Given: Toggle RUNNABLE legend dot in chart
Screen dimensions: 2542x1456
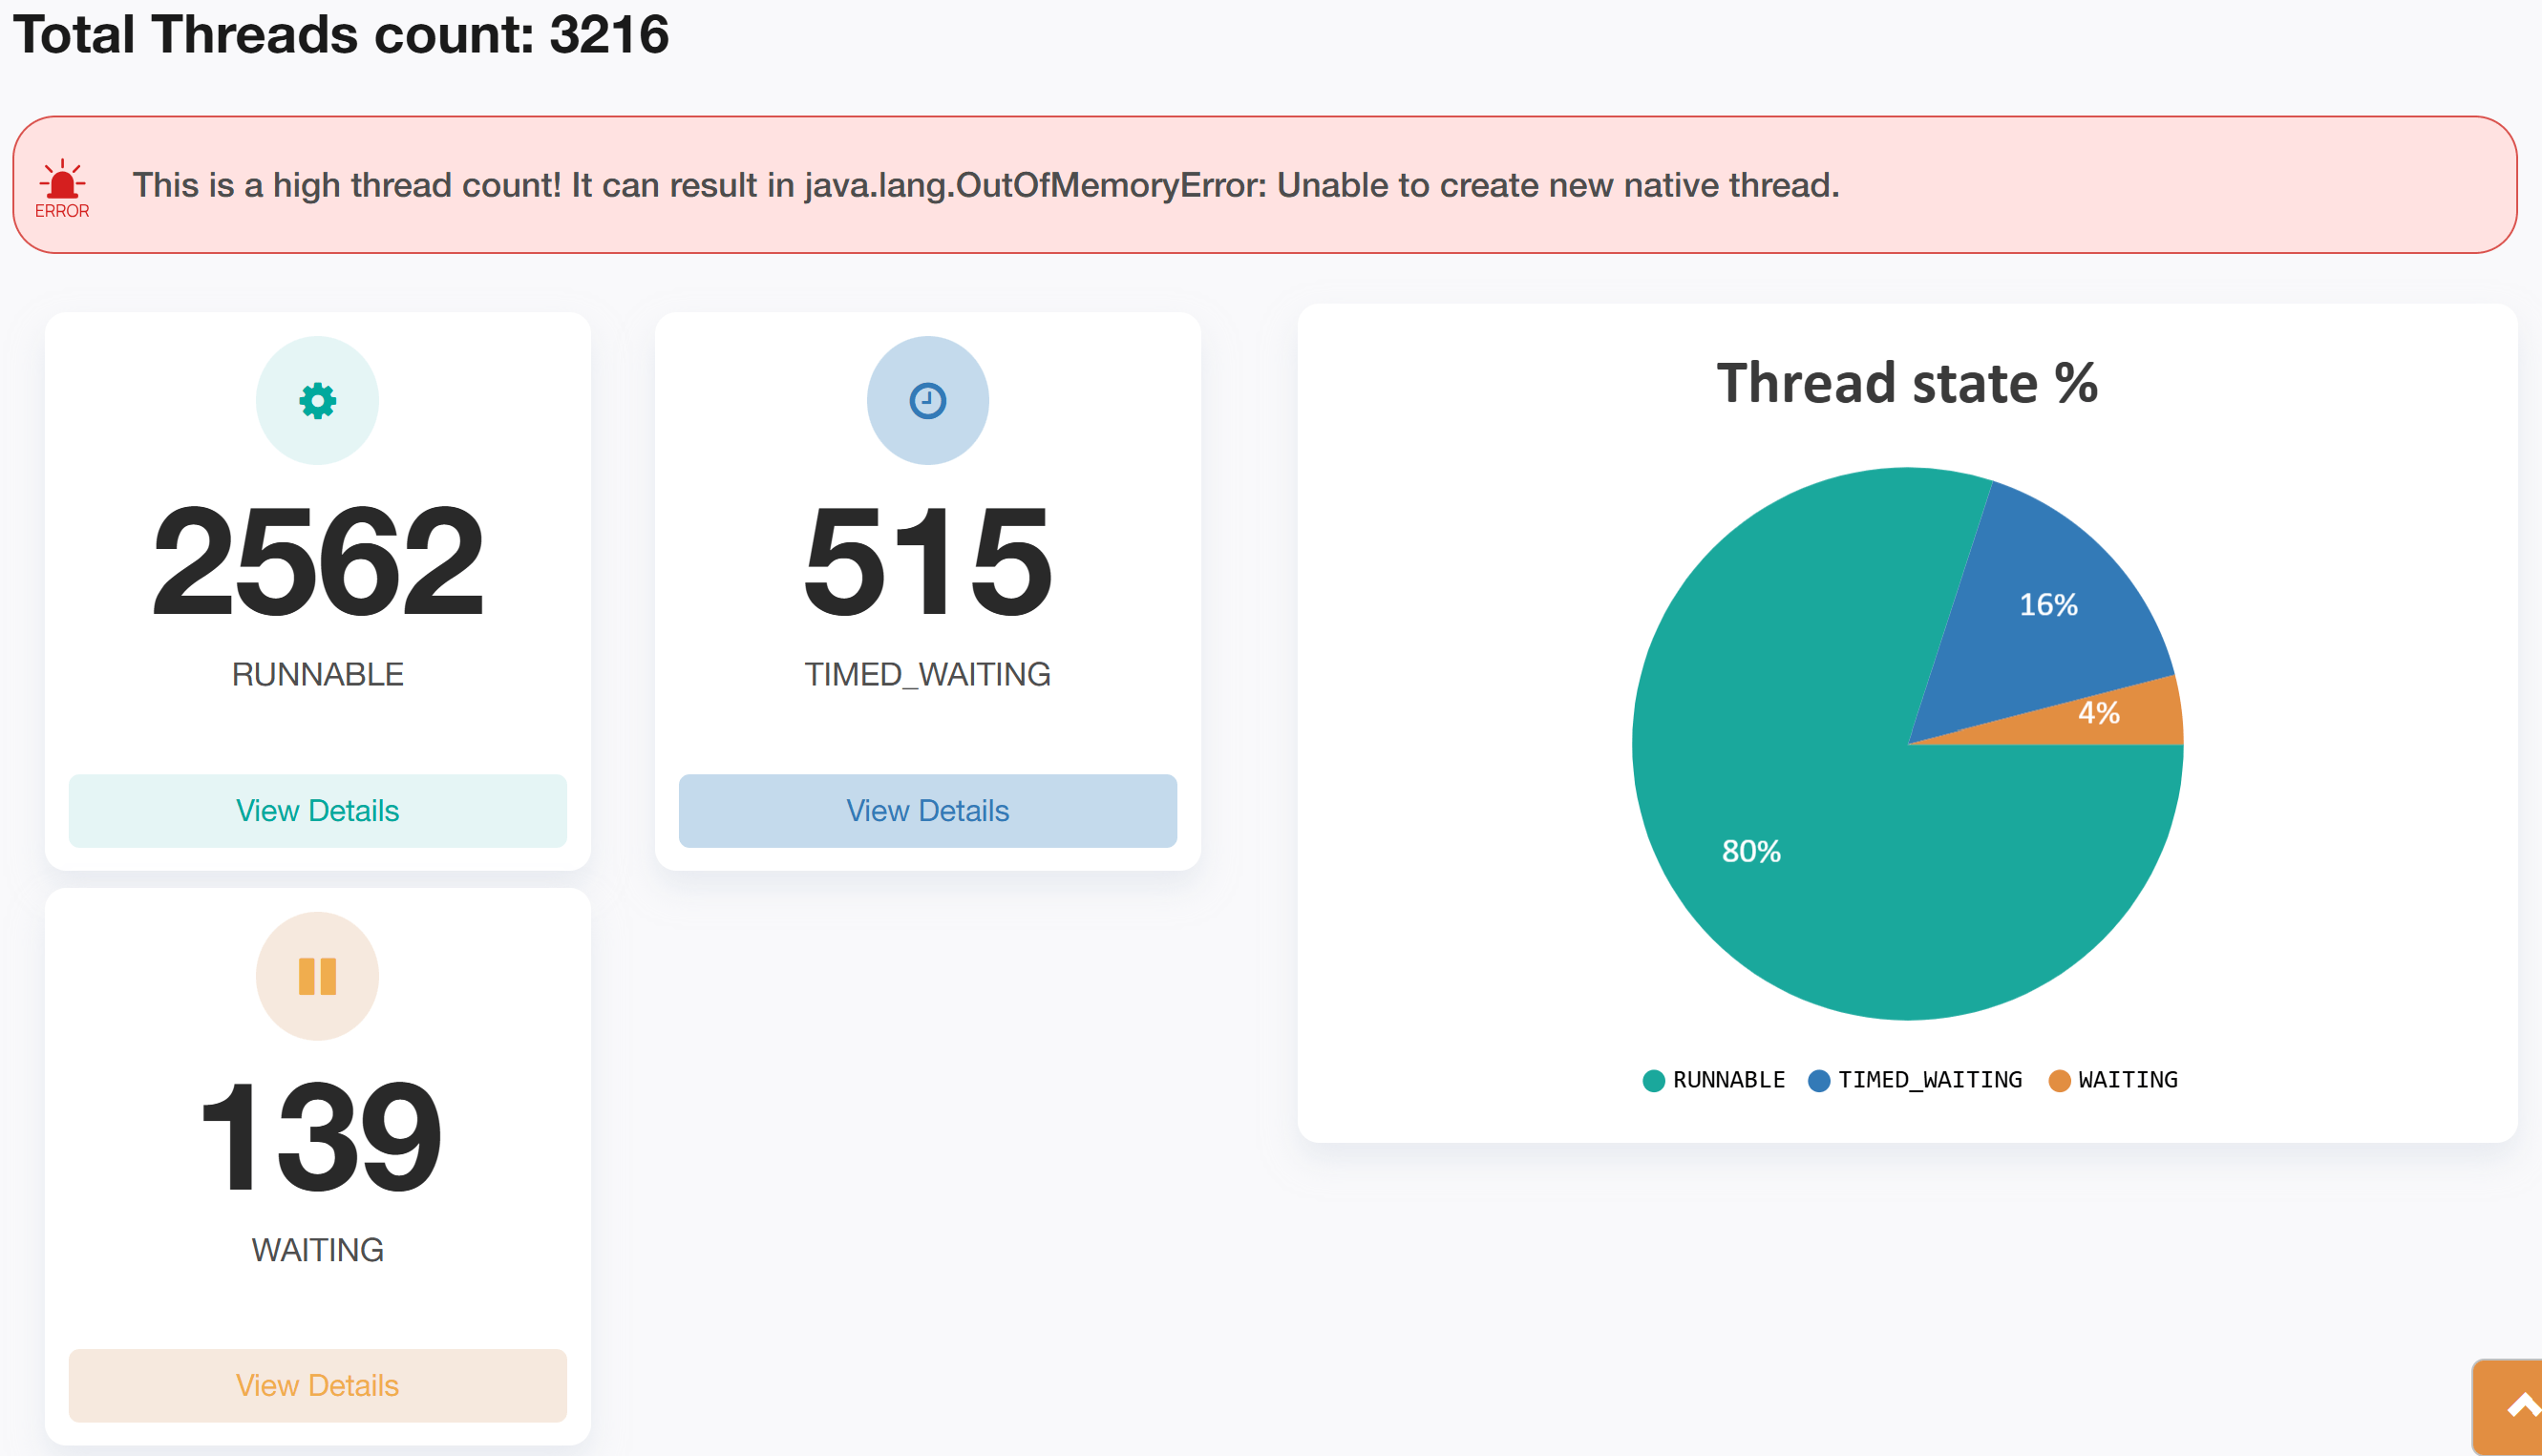Looking at the screenshot, I should 1654,1080.
